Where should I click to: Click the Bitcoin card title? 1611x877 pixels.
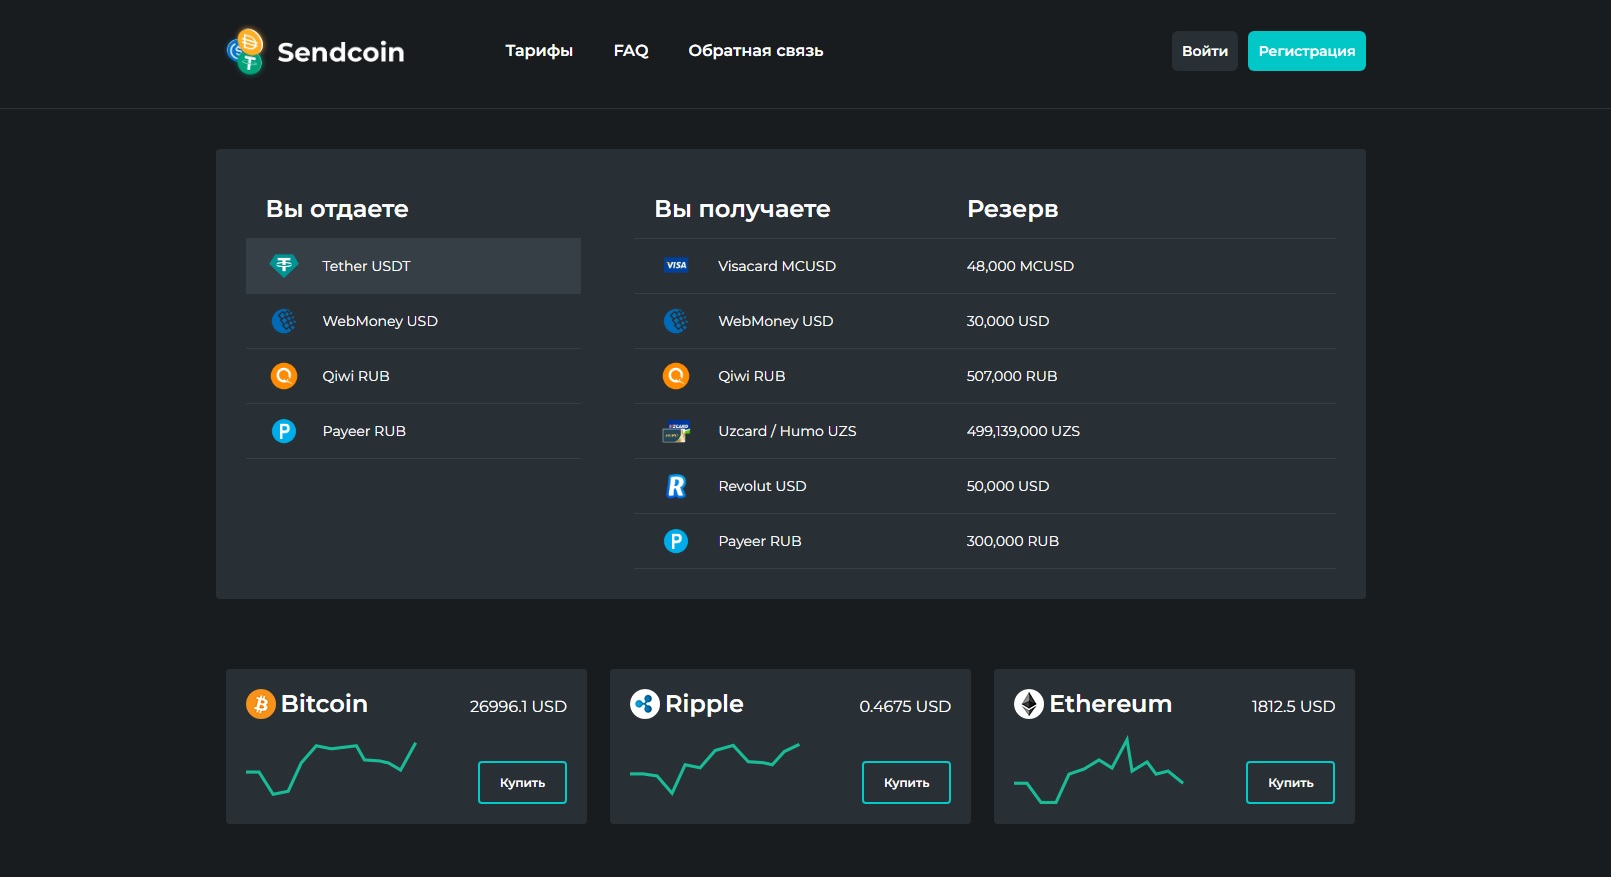click(324, 704)
